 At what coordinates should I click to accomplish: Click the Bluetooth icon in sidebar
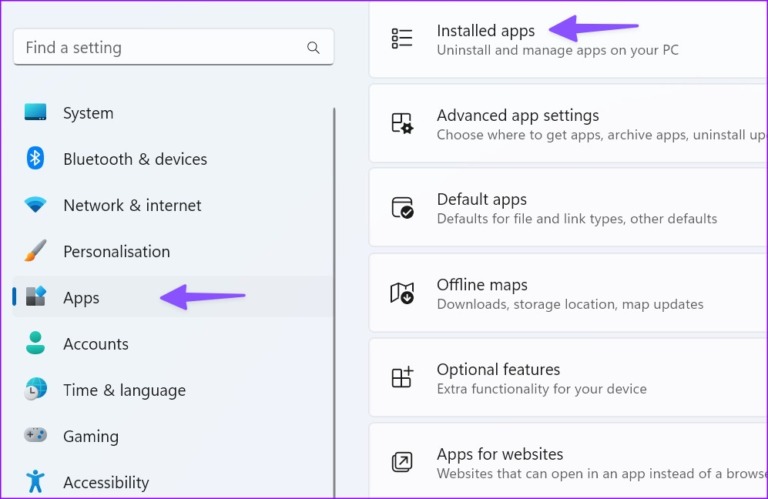coord(36,159)
